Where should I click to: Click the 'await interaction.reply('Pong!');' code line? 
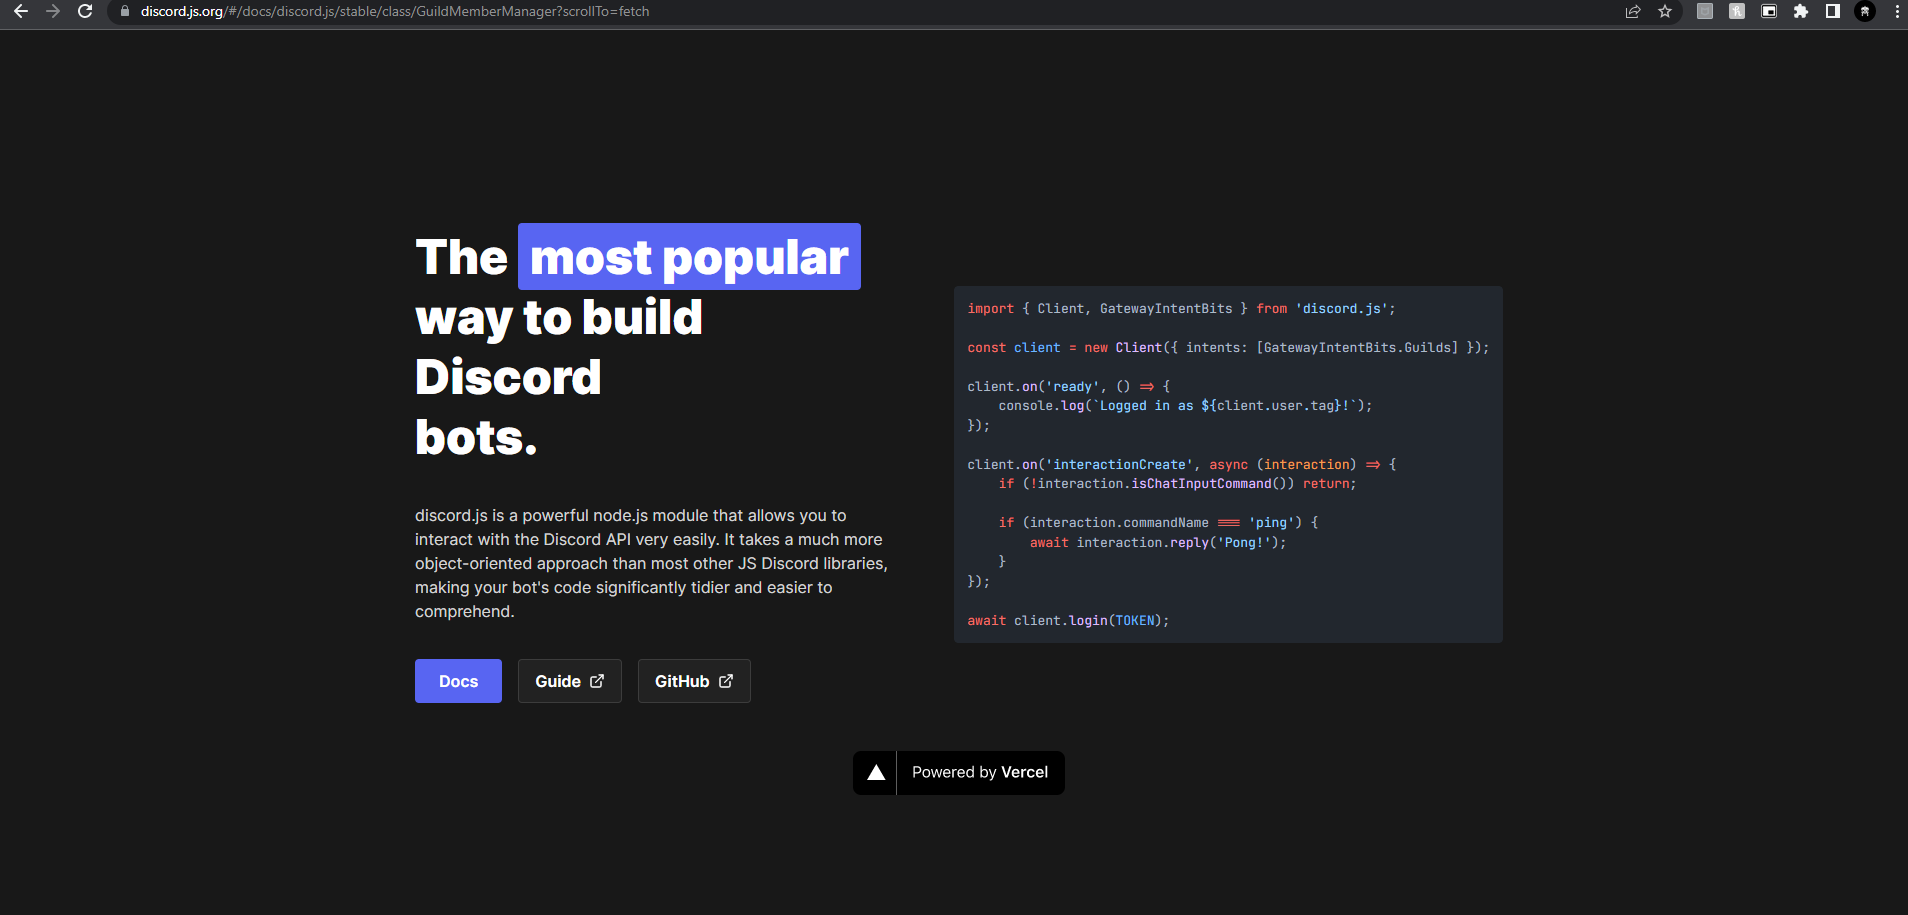1158,543
